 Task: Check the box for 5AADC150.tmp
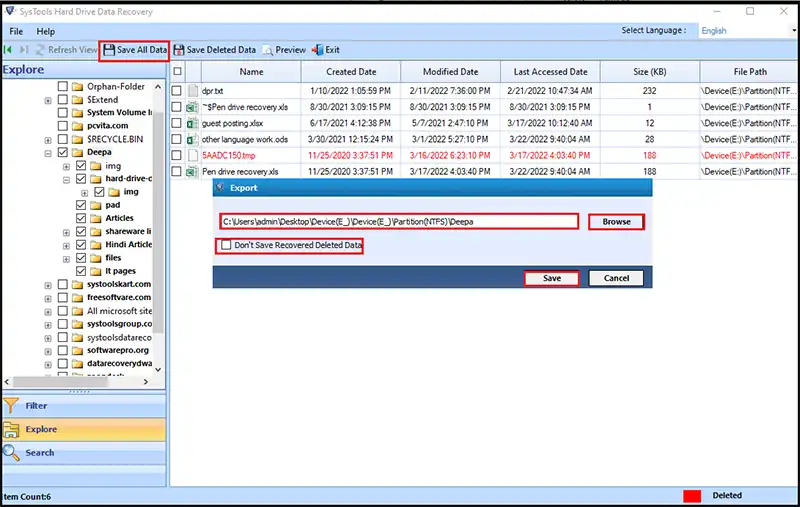pos(177,156)
